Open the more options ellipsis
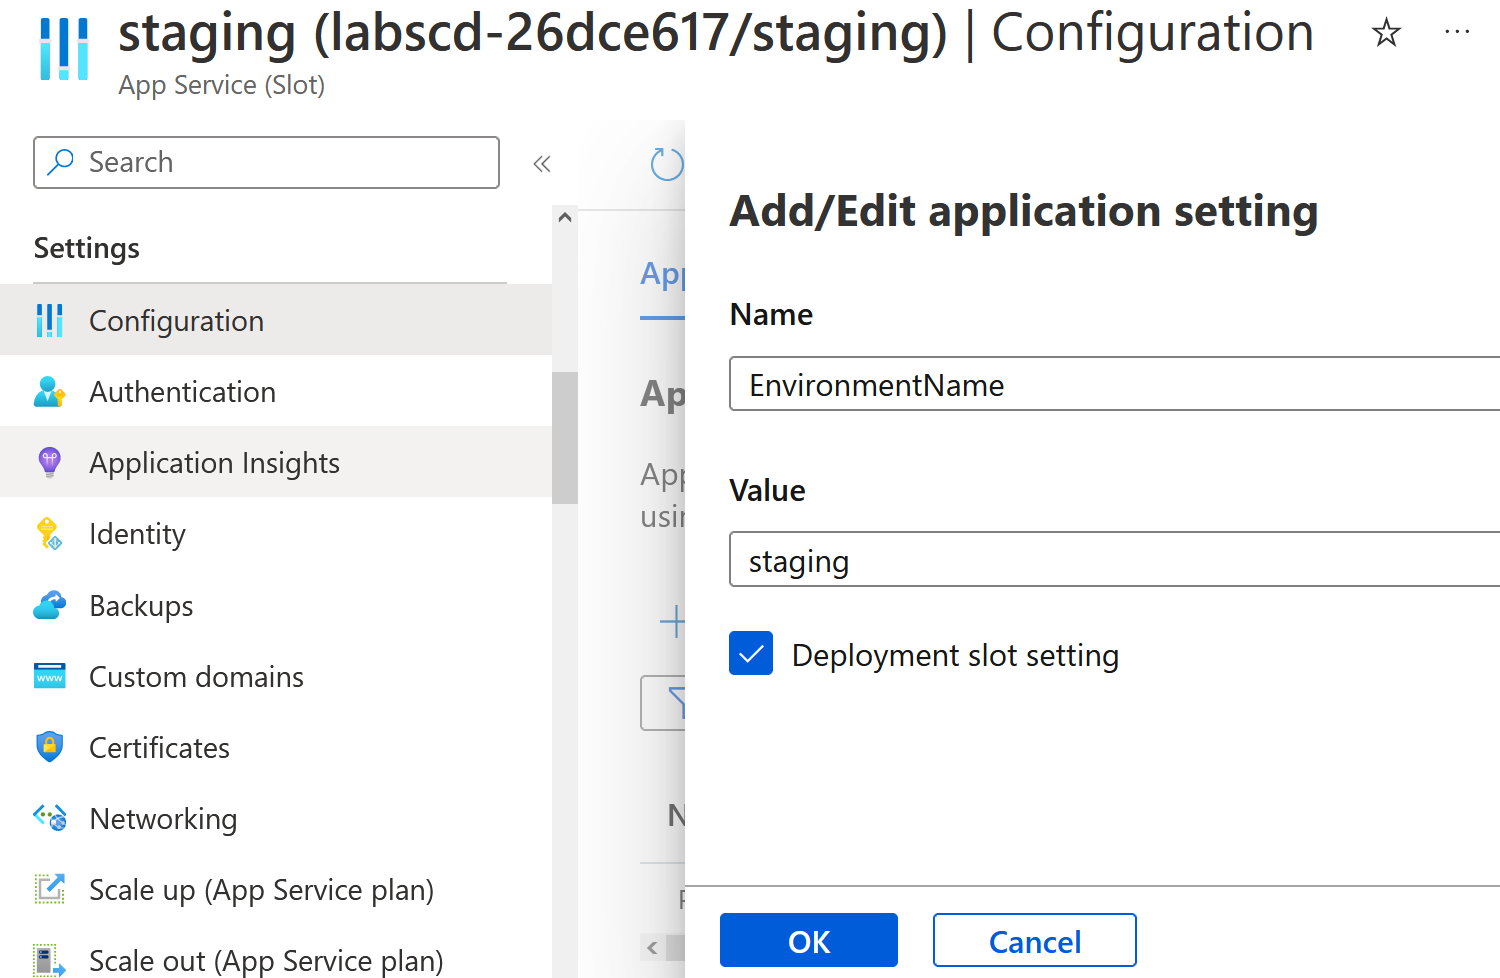The image size is (1500, 978). (1457, 33)
